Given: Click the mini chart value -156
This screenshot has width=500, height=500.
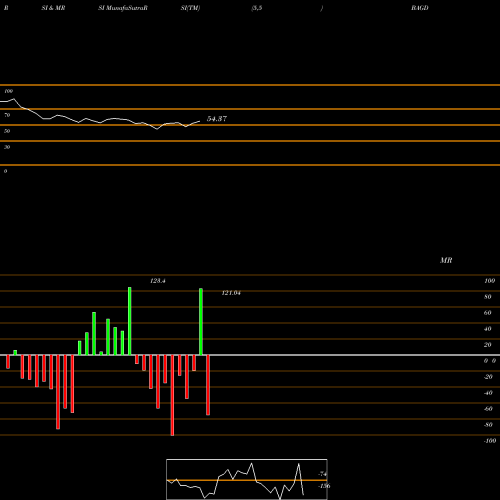Looking at the screenshot, I should click(x=324, y=486).
